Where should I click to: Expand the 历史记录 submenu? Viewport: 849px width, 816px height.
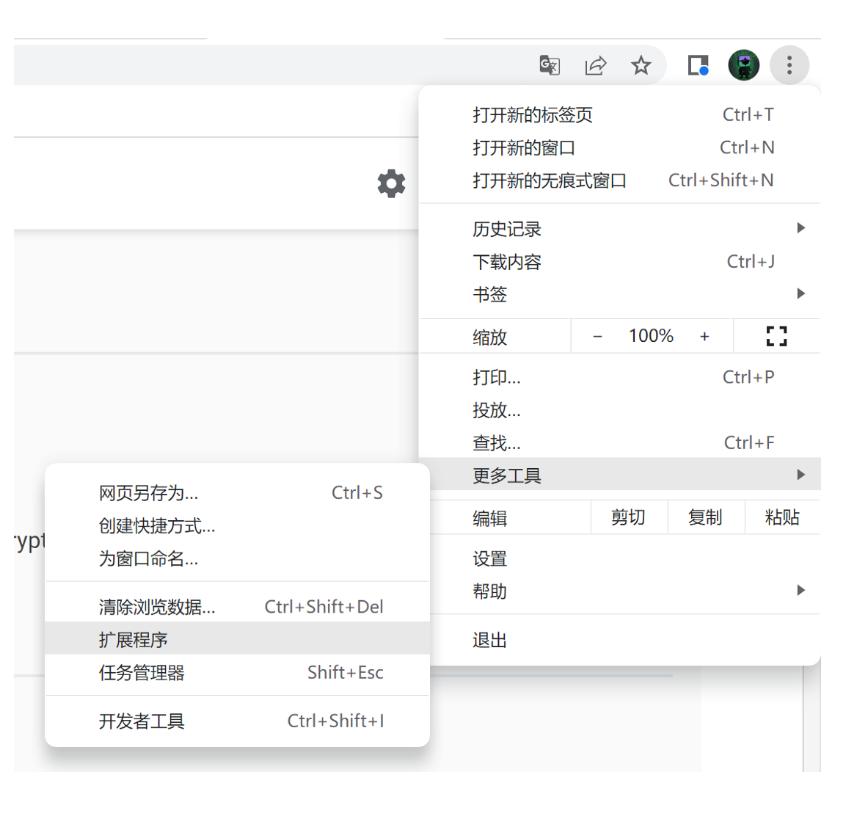point(620,229)
